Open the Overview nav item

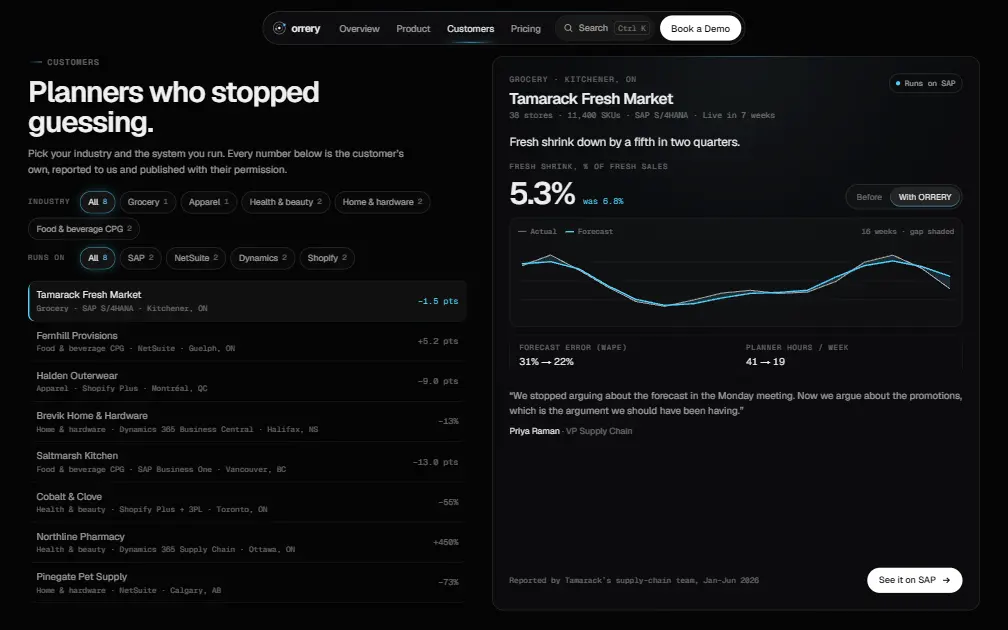(359, 29)
